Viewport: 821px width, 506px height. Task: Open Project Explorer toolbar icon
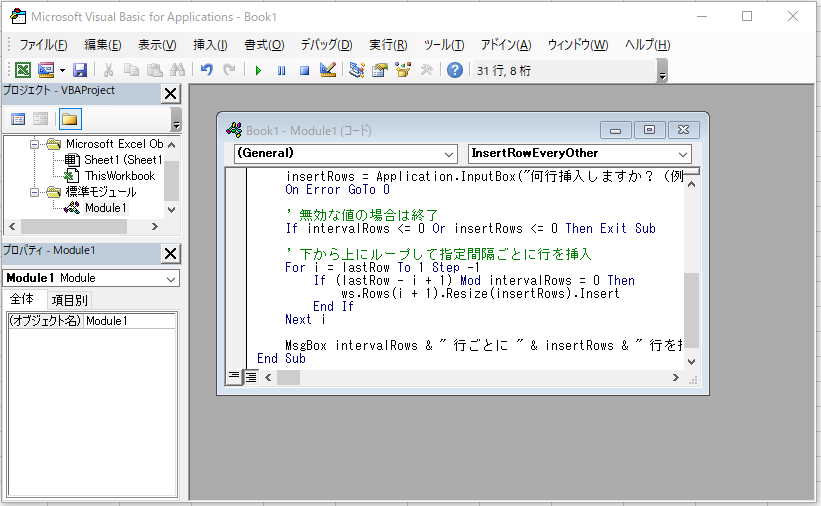click(357, 70)
